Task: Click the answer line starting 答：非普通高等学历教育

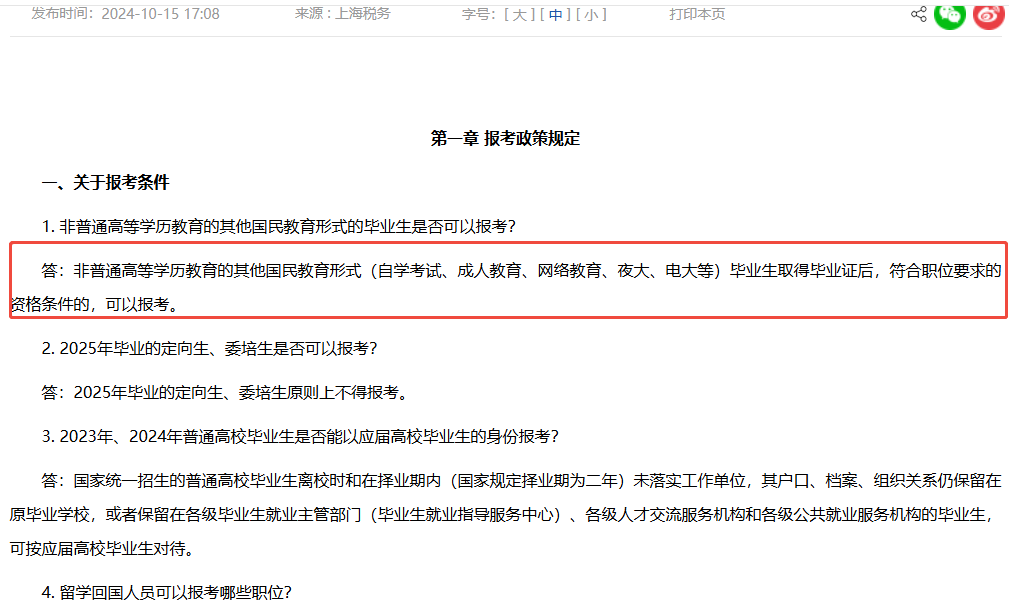Action: (x=521, y=271)
